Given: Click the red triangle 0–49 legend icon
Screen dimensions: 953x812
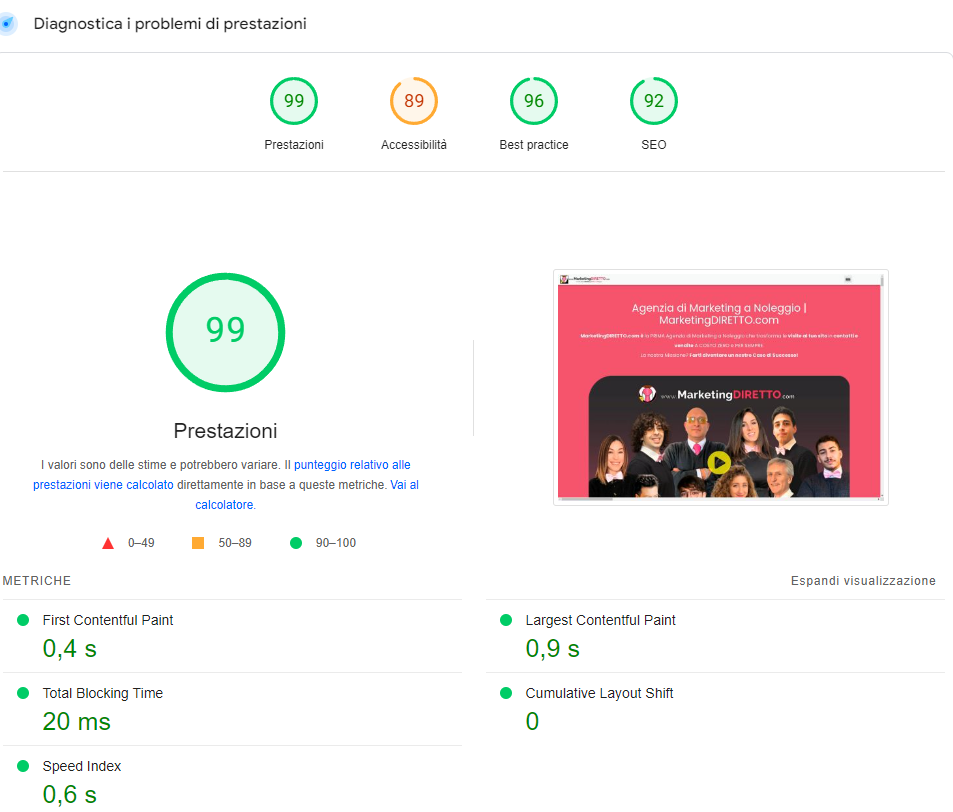Looking at the screenshot, I should coord(108,543).
